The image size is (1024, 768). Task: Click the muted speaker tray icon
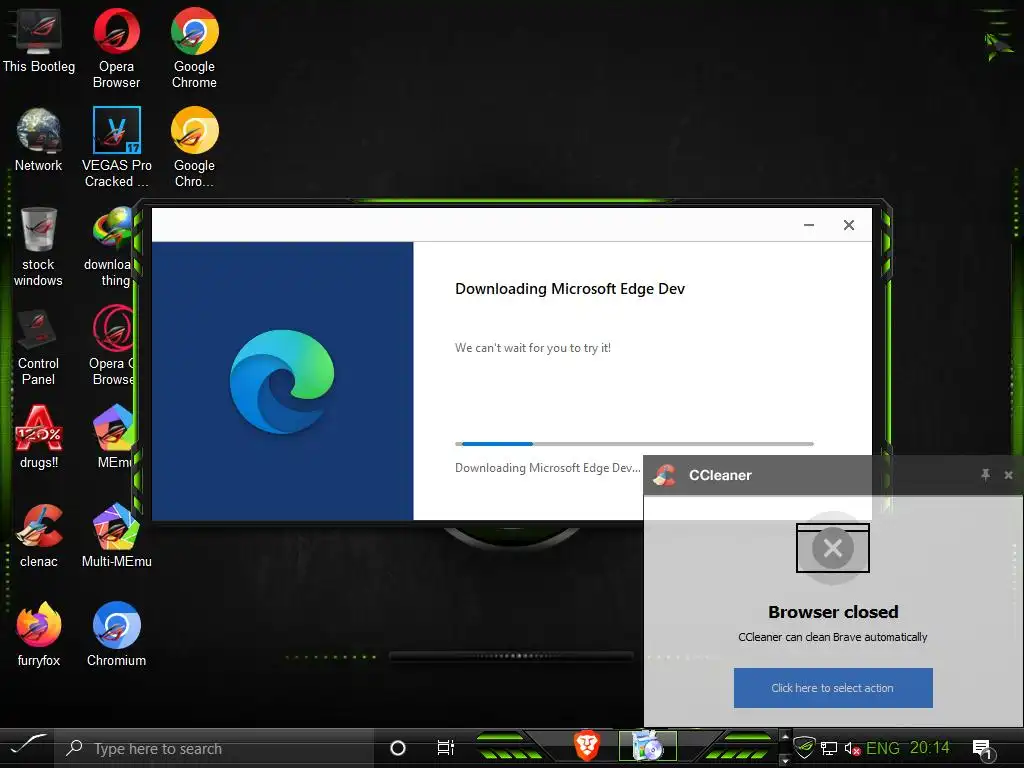coord(852,749)
